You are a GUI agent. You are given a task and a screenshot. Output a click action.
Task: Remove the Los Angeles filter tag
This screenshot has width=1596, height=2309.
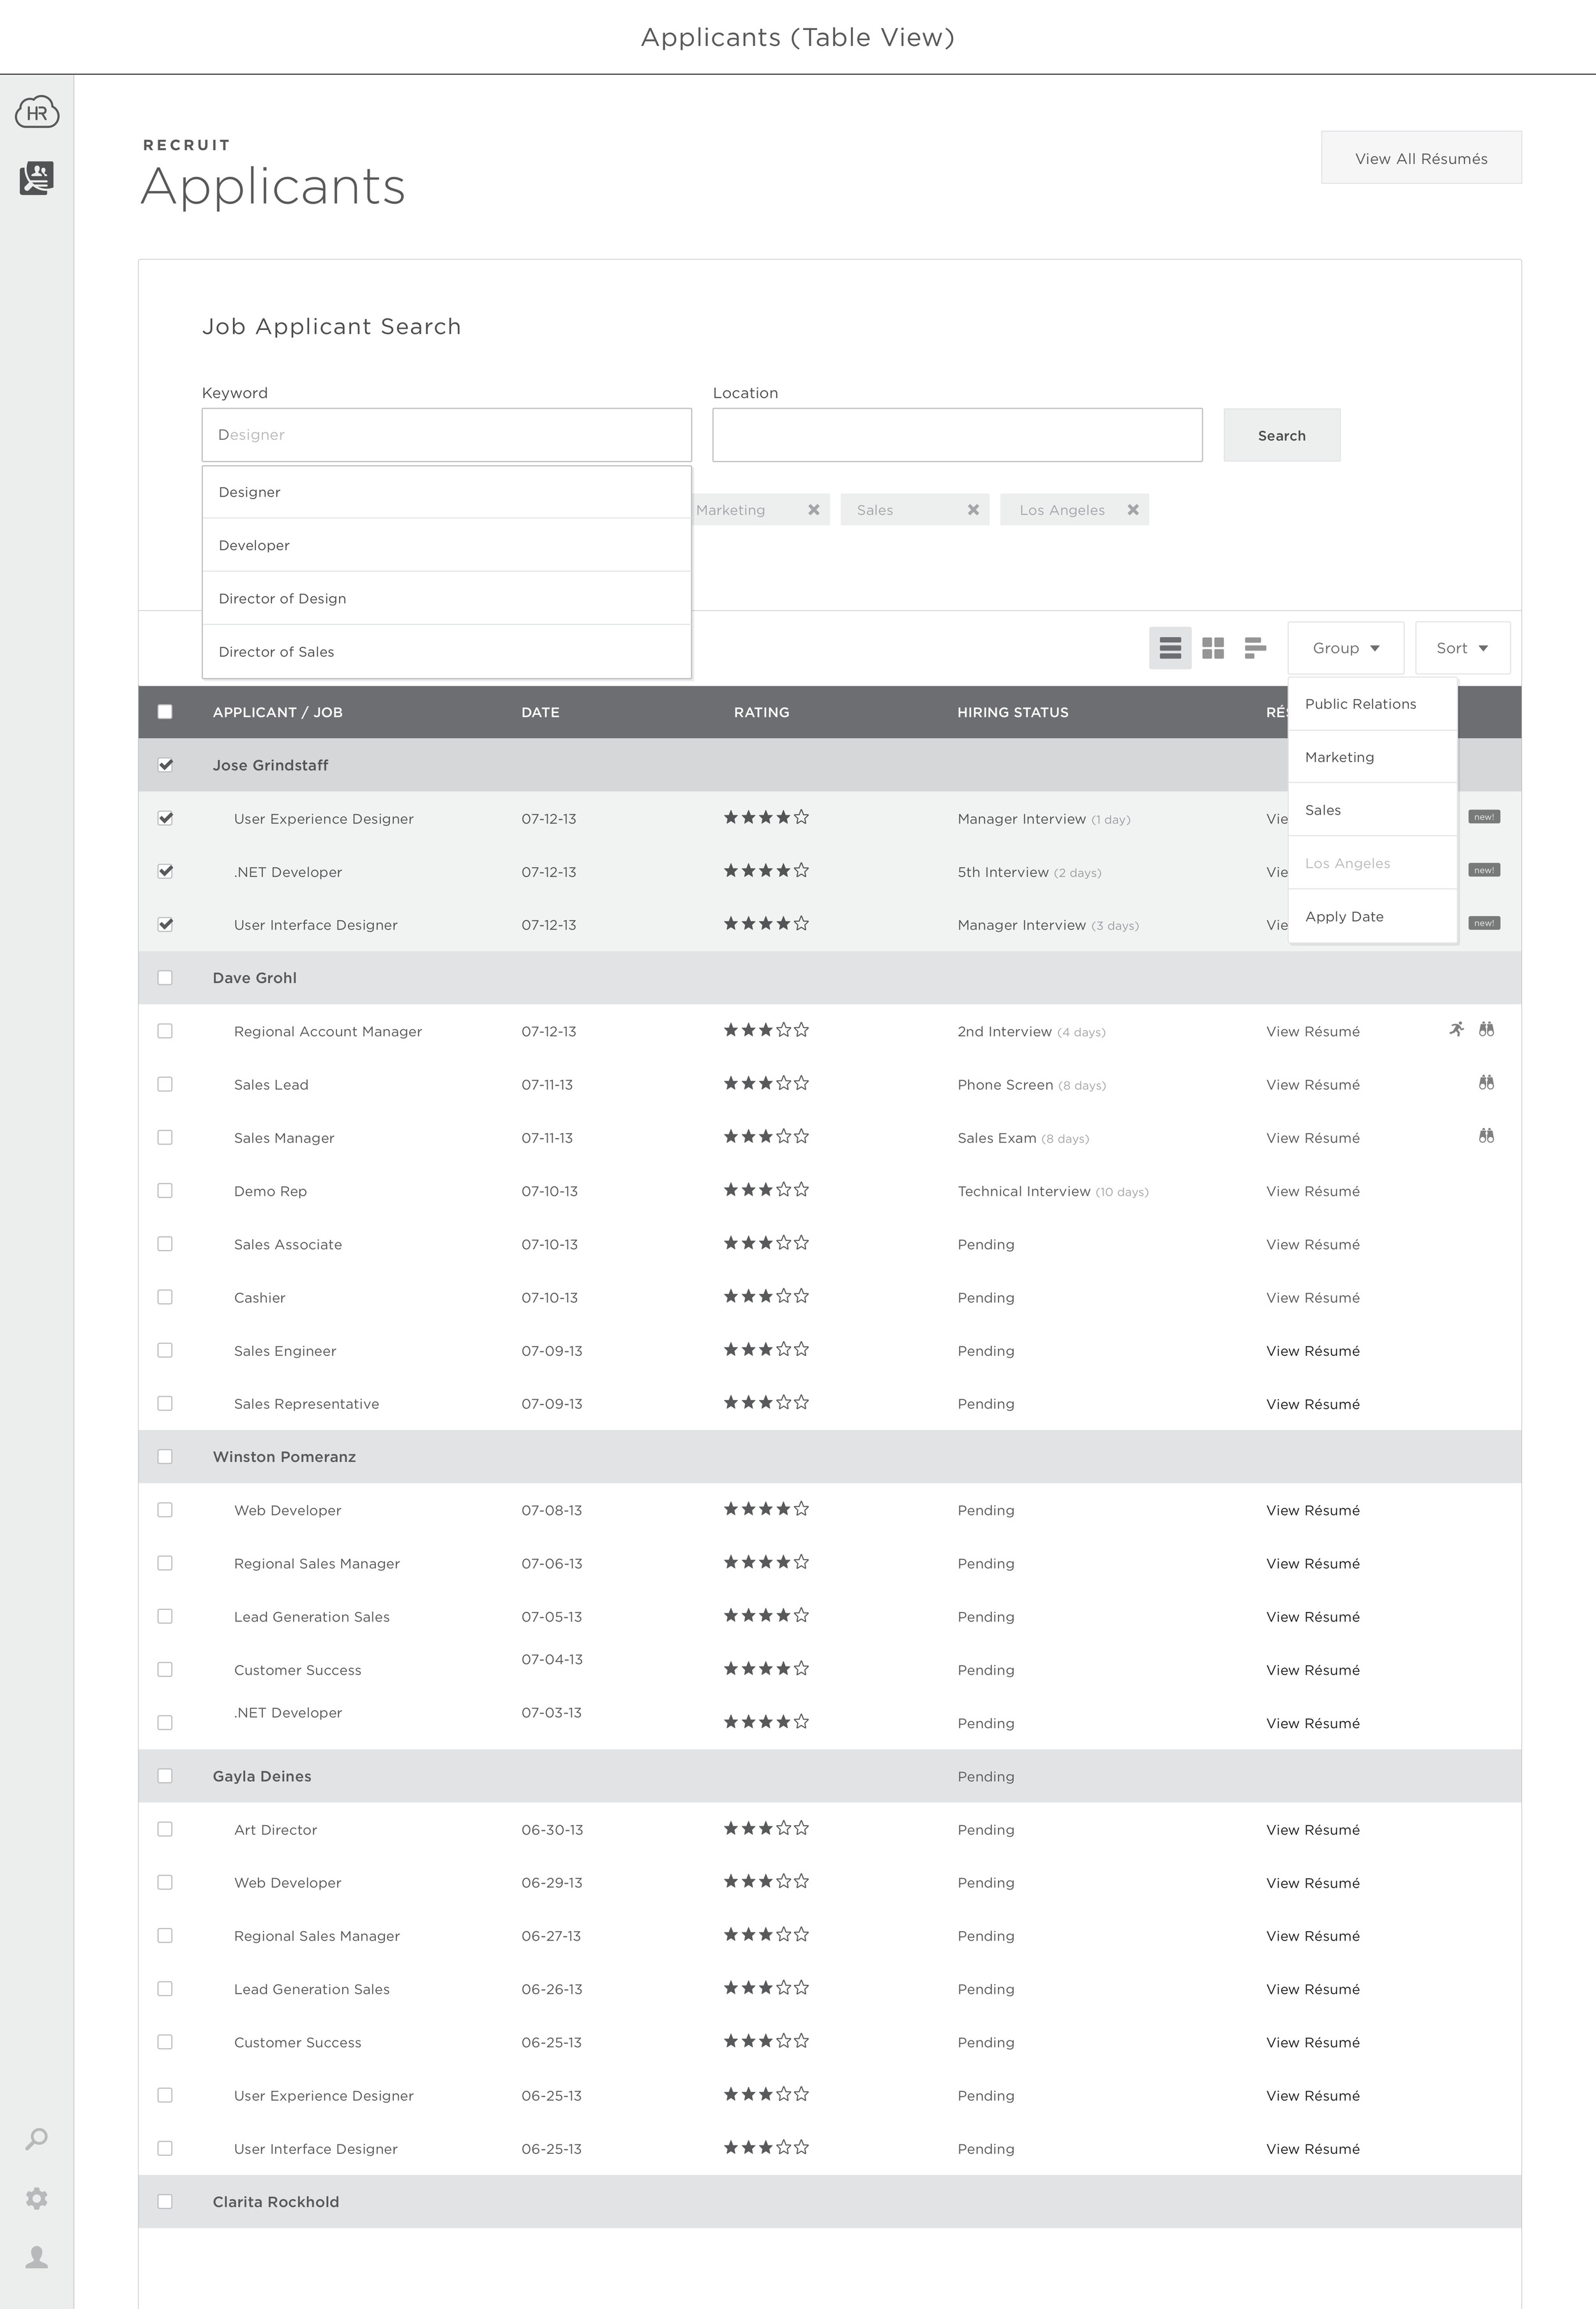[1133, 510]
